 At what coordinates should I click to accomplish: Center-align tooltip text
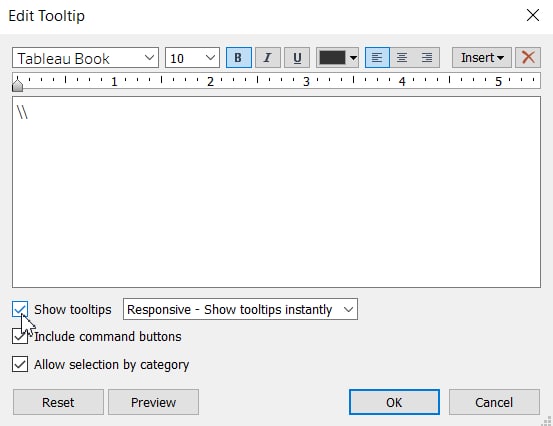[402, 57]
